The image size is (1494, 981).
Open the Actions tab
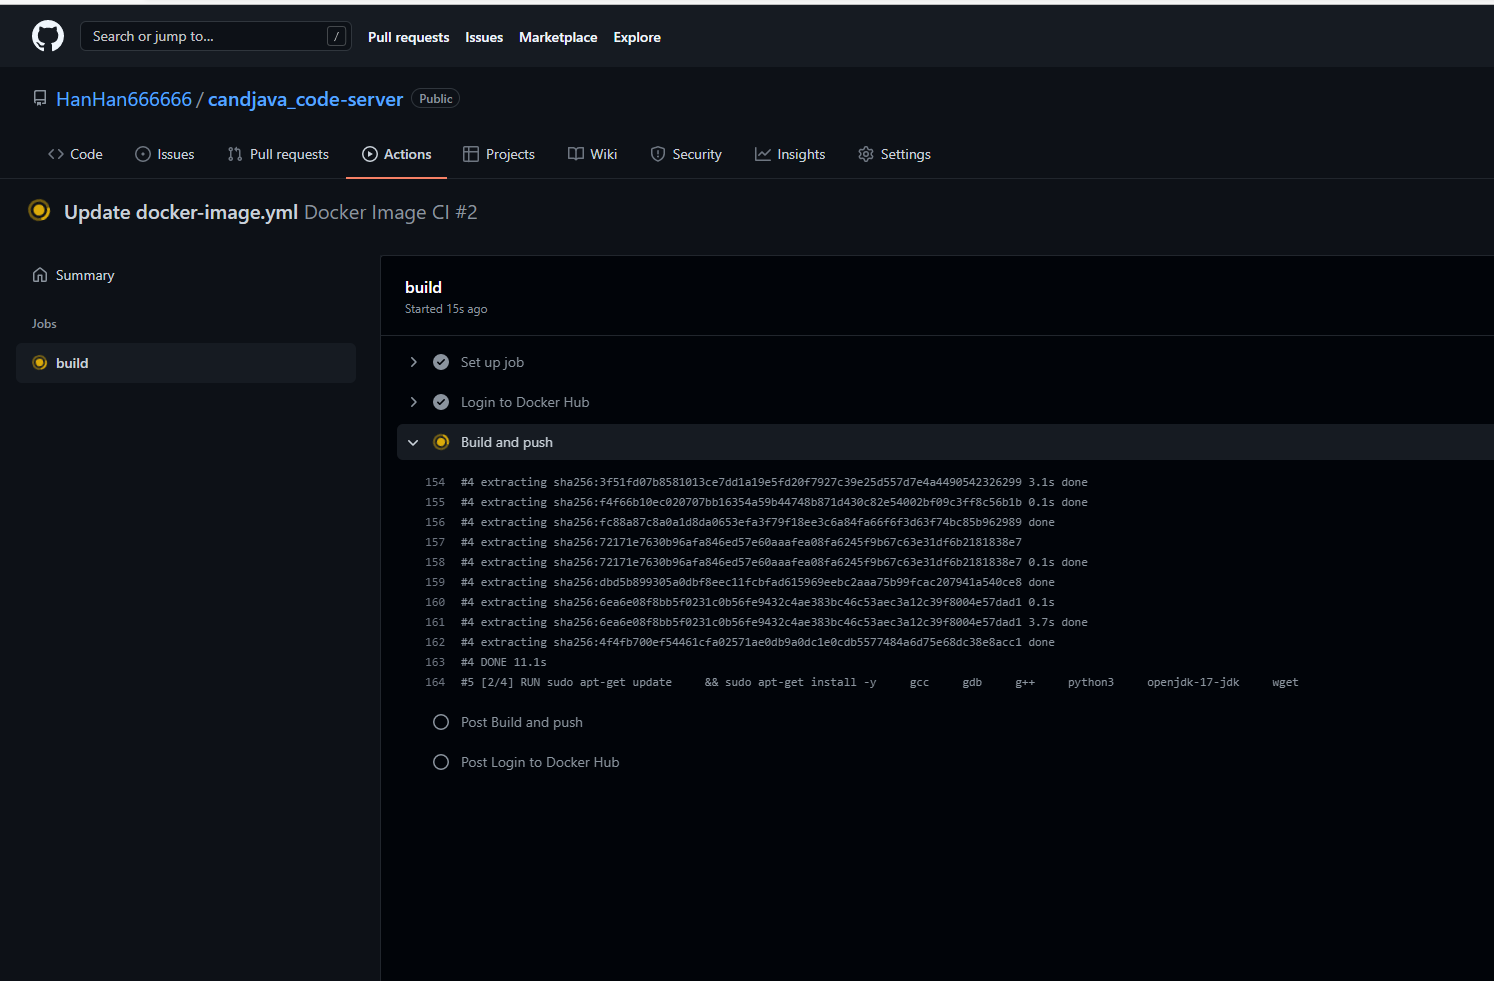pos(397,154)
